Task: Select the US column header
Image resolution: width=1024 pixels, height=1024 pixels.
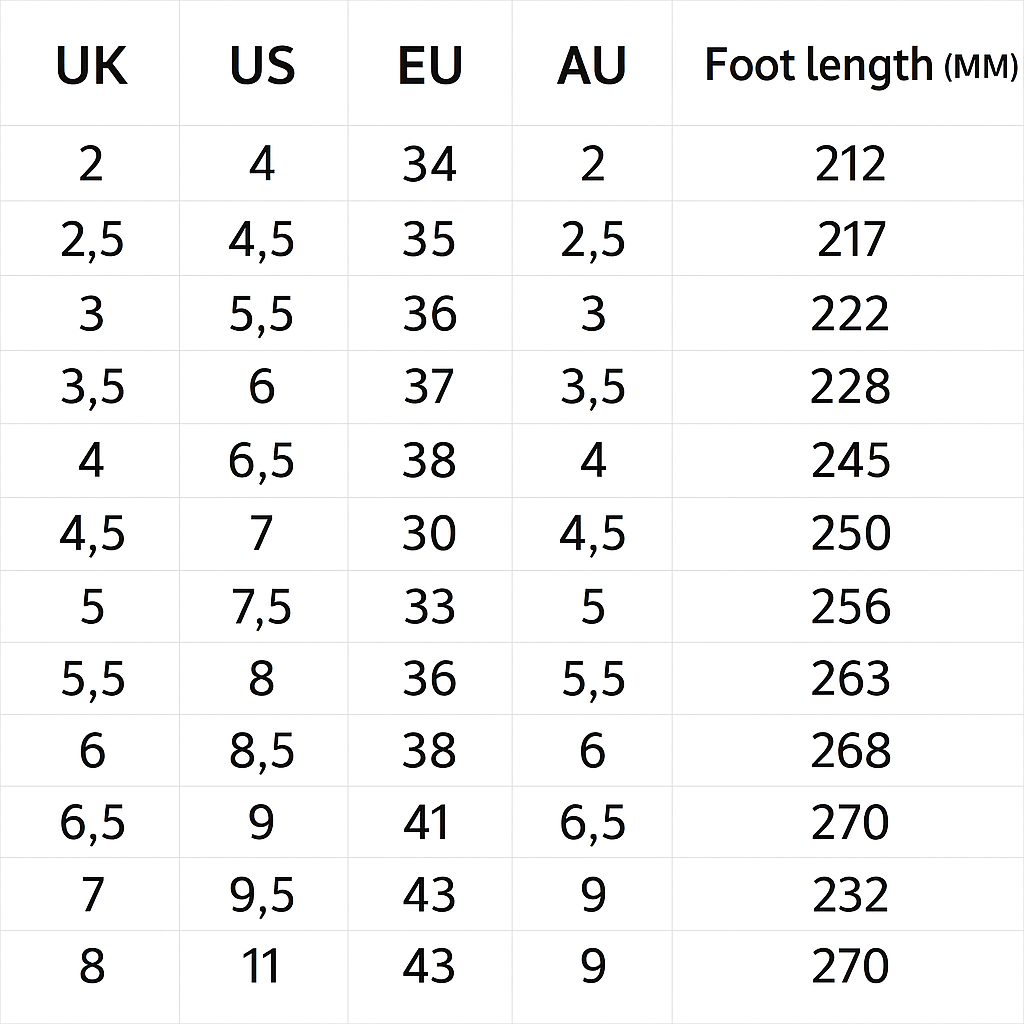Action: [262, 66]
